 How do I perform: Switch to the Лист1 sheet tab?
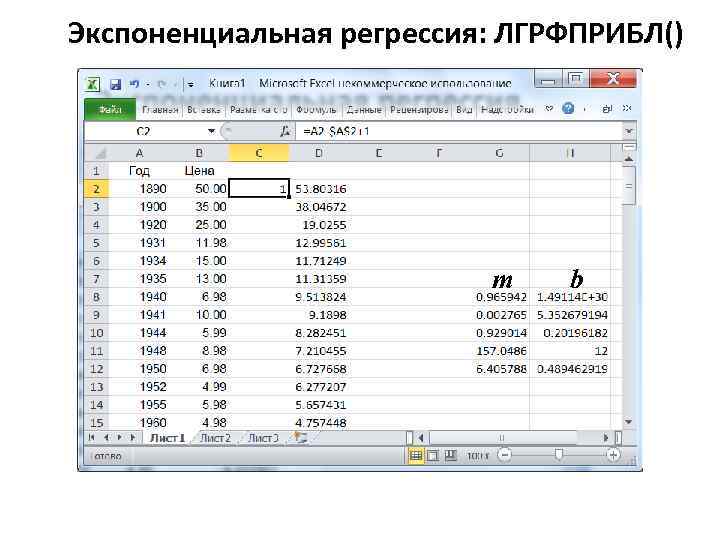167,438
